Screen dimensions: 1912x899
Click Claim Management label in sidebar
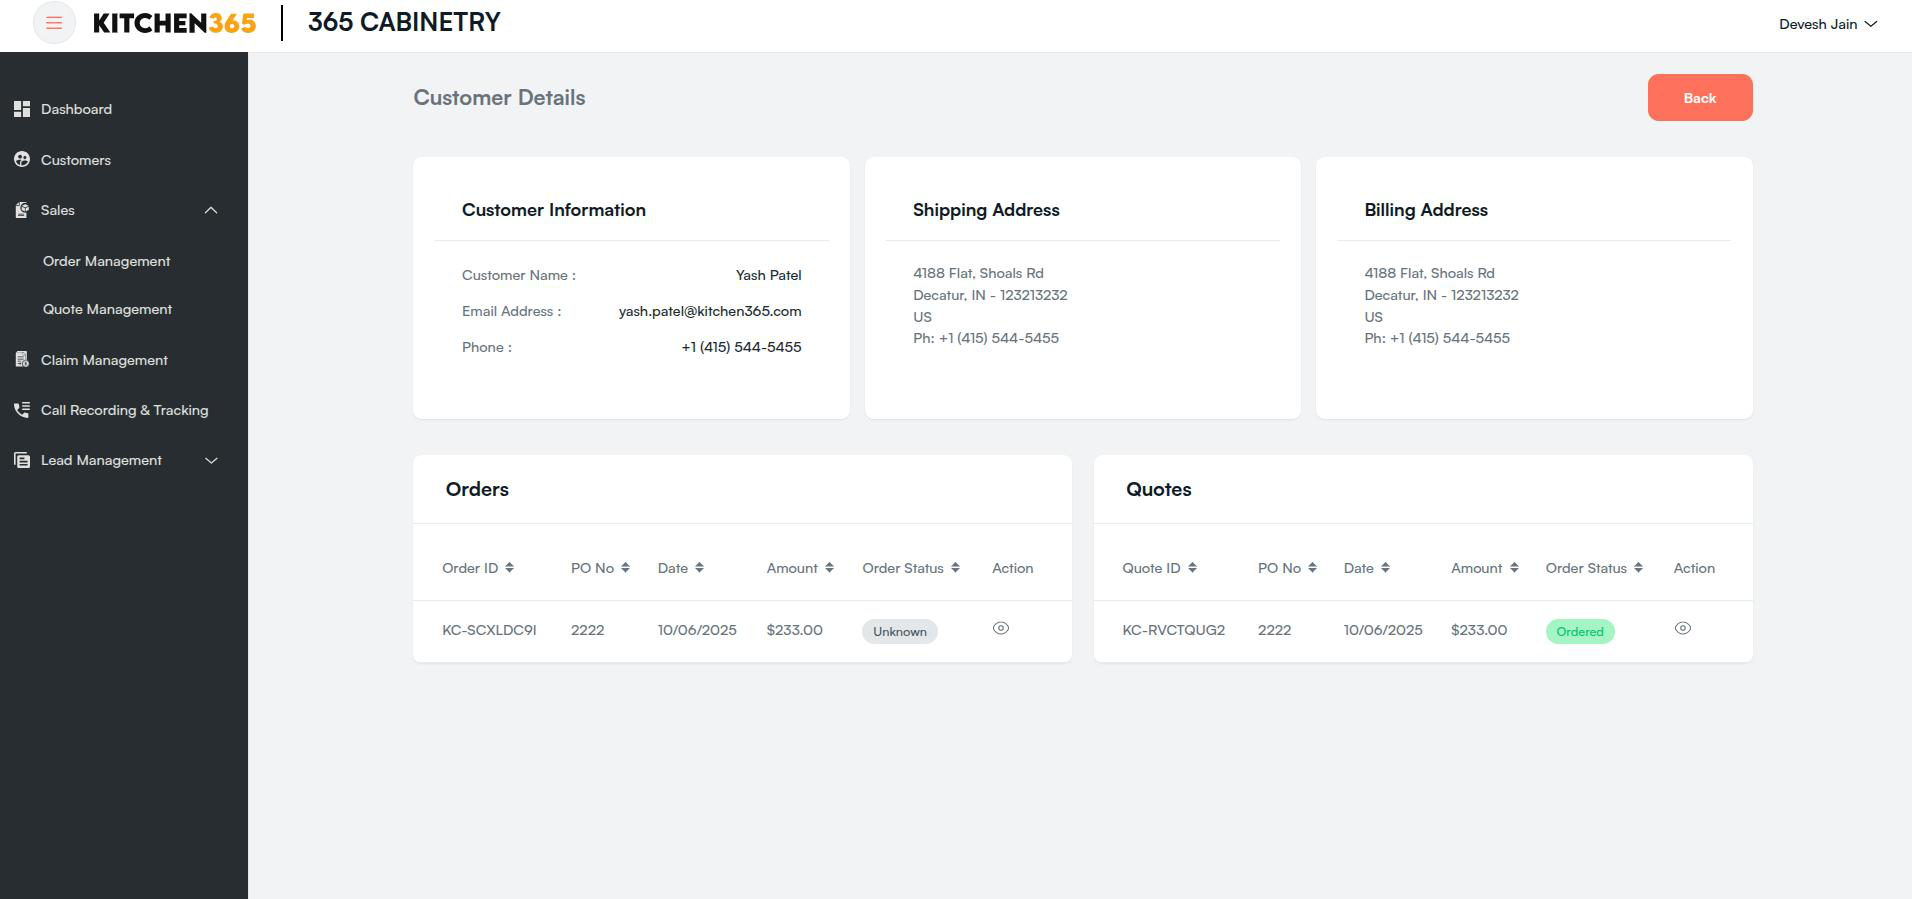pyautogui.click(x=104, y=360)
